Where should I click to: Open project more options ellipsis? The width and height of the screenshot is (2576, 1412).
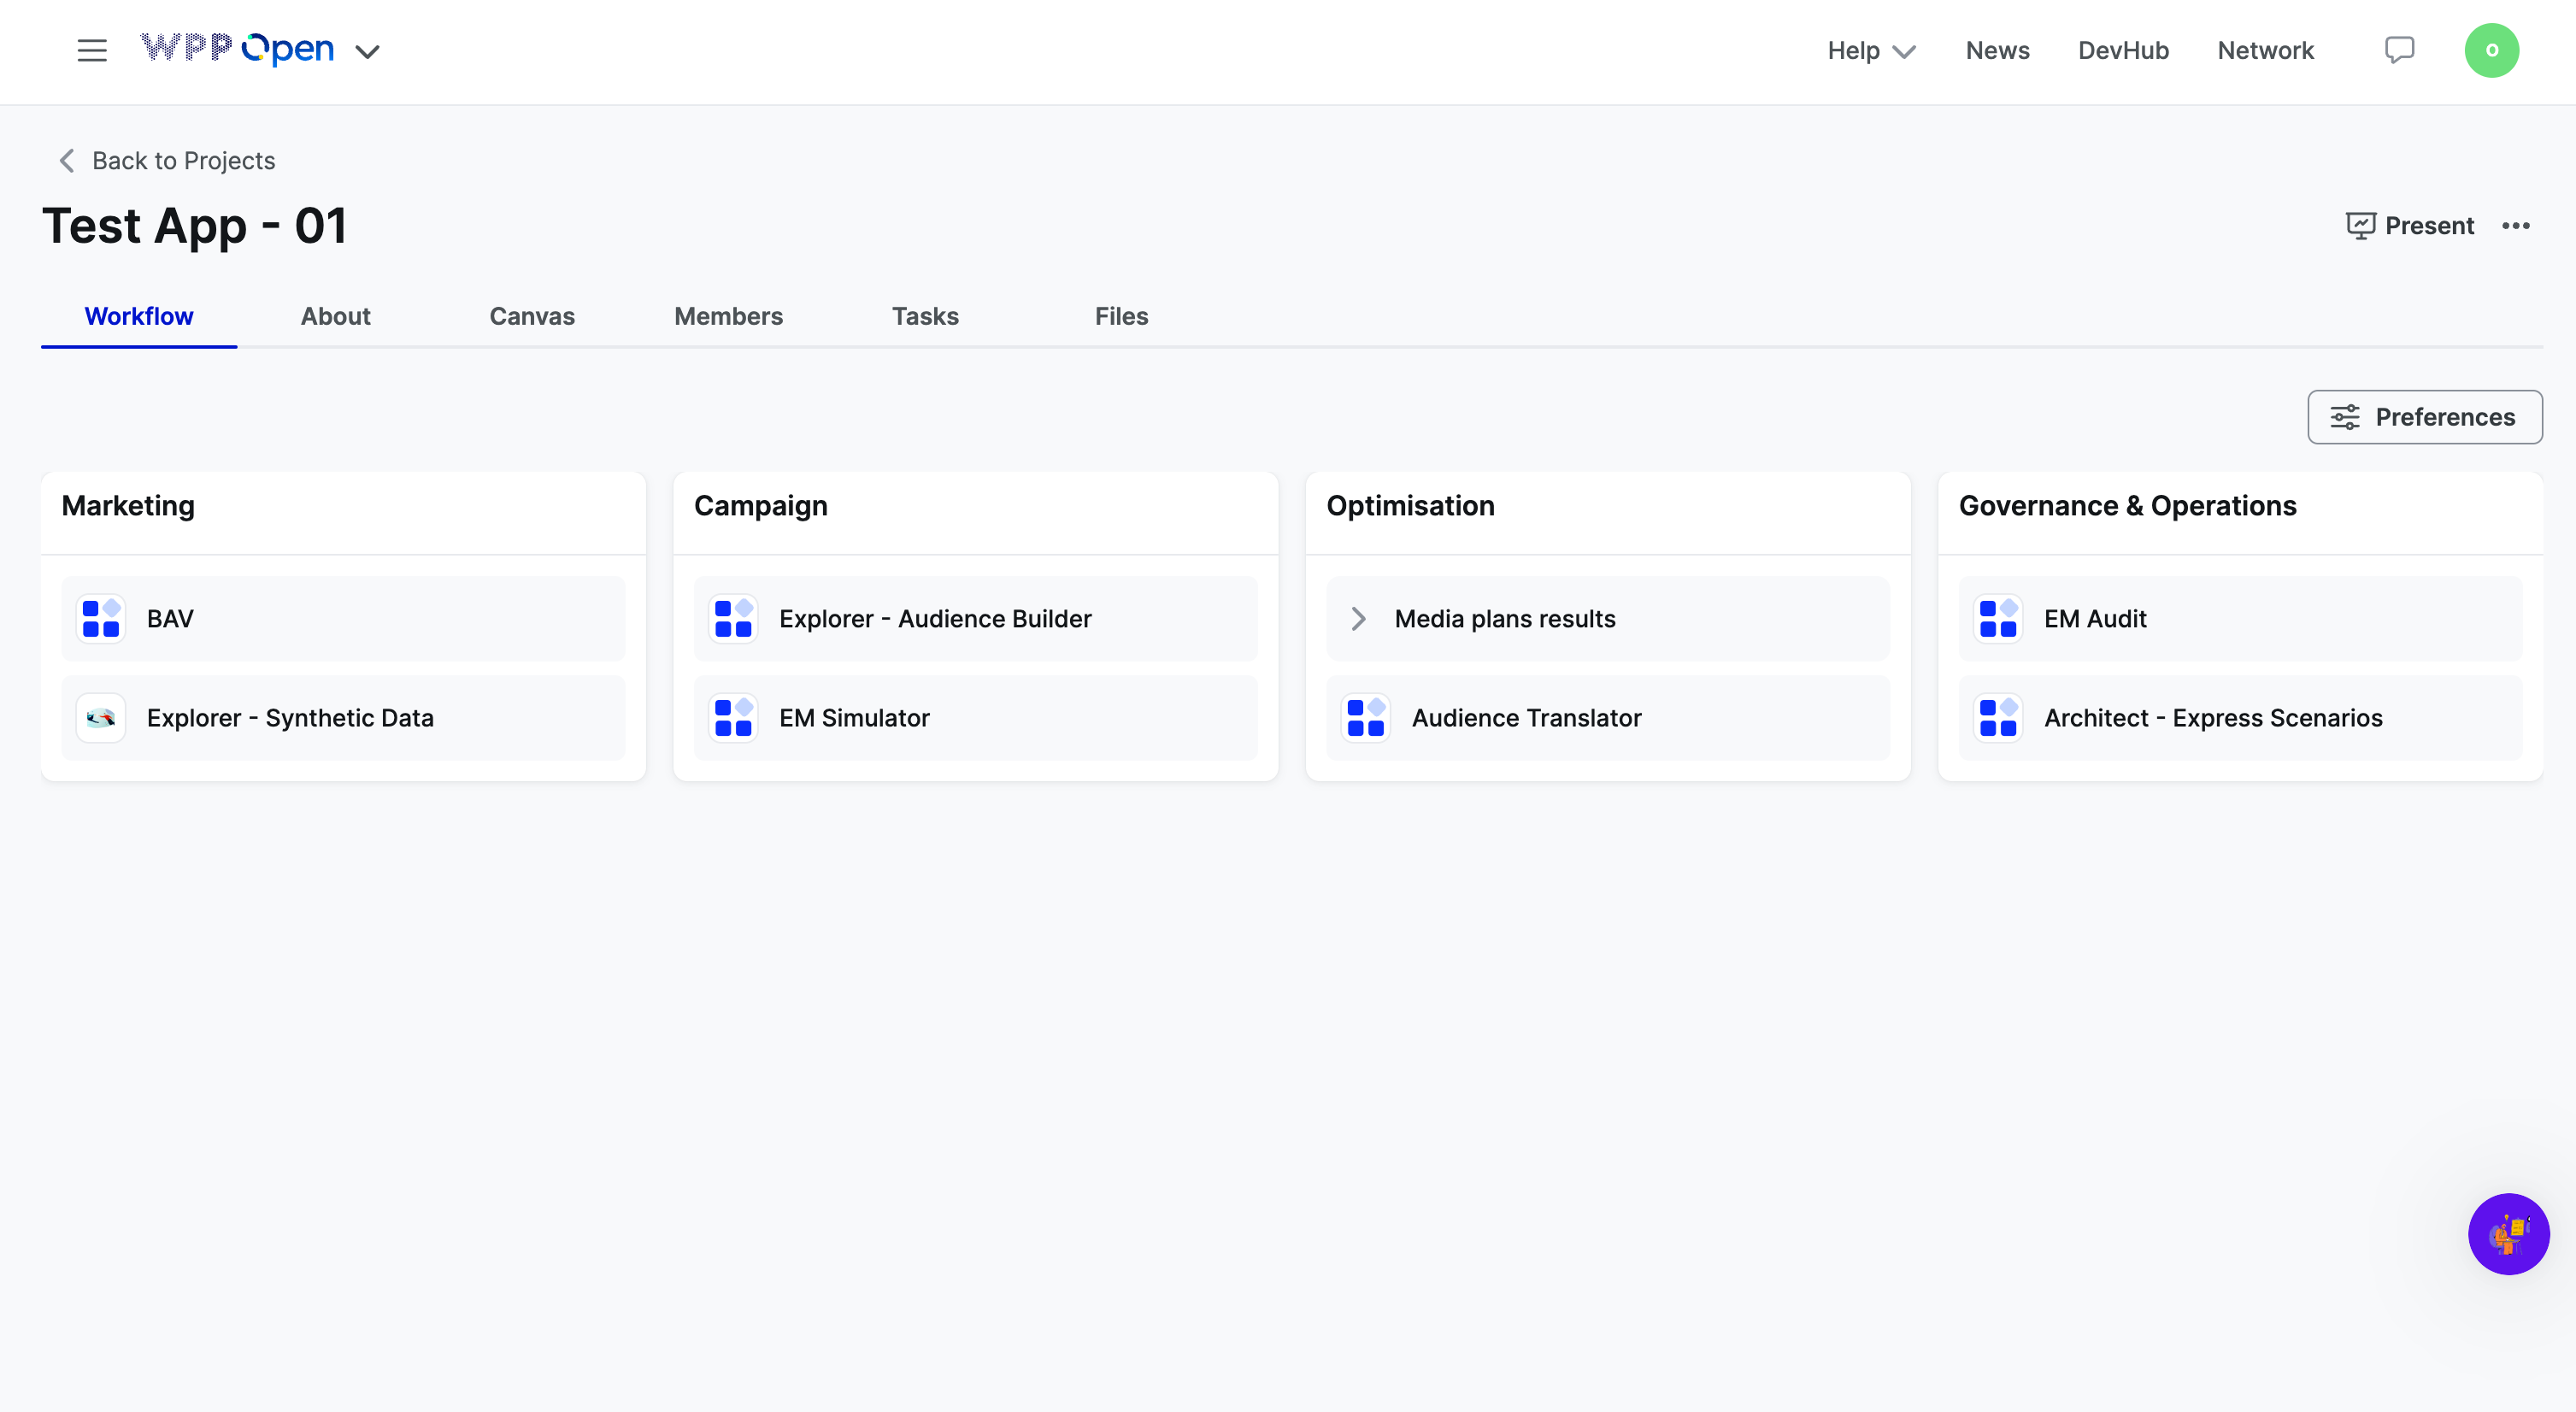point(2516,226)
